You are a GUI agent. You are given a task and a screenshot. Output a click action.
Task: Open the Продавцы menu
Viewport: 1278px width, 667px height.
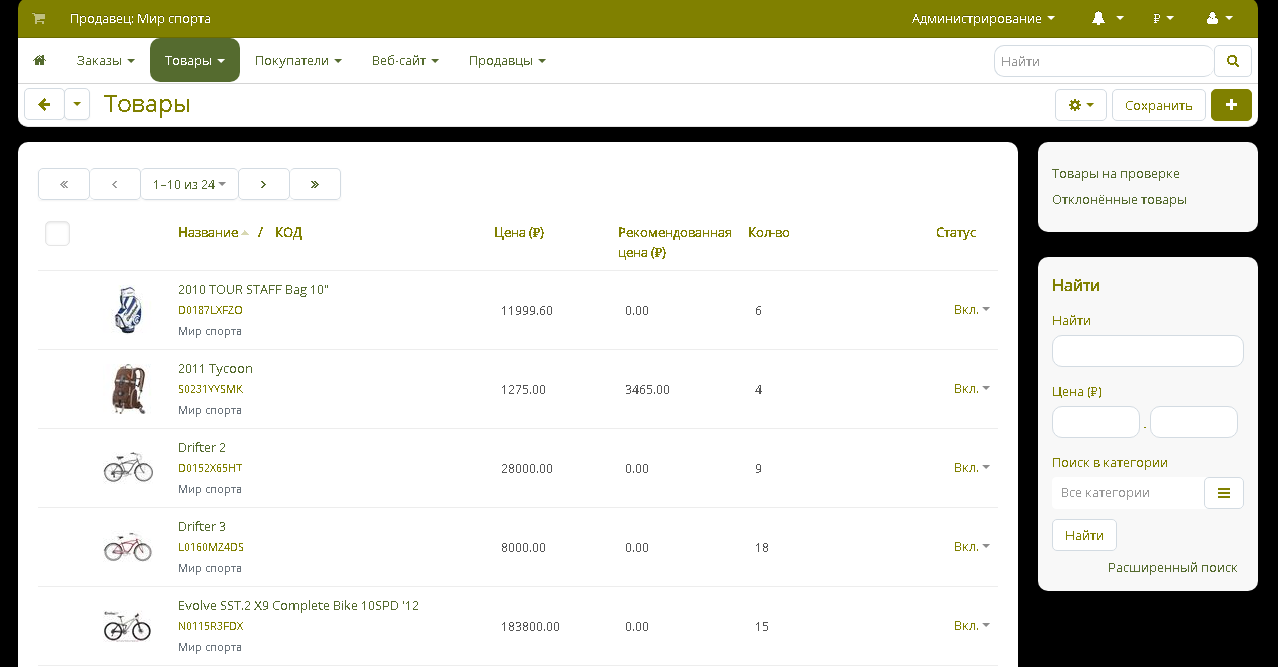tap(507, 60)
